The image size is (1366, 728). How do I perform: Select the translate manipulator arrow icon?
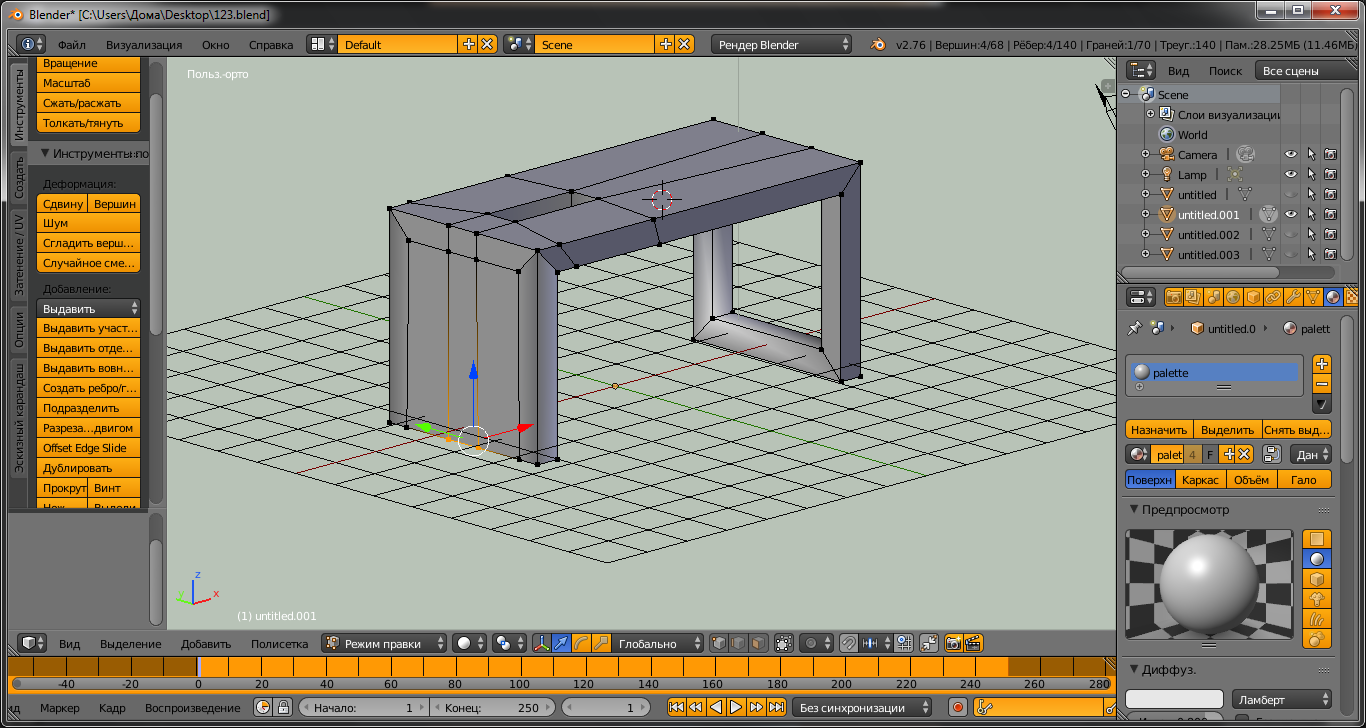coord(561,643)
